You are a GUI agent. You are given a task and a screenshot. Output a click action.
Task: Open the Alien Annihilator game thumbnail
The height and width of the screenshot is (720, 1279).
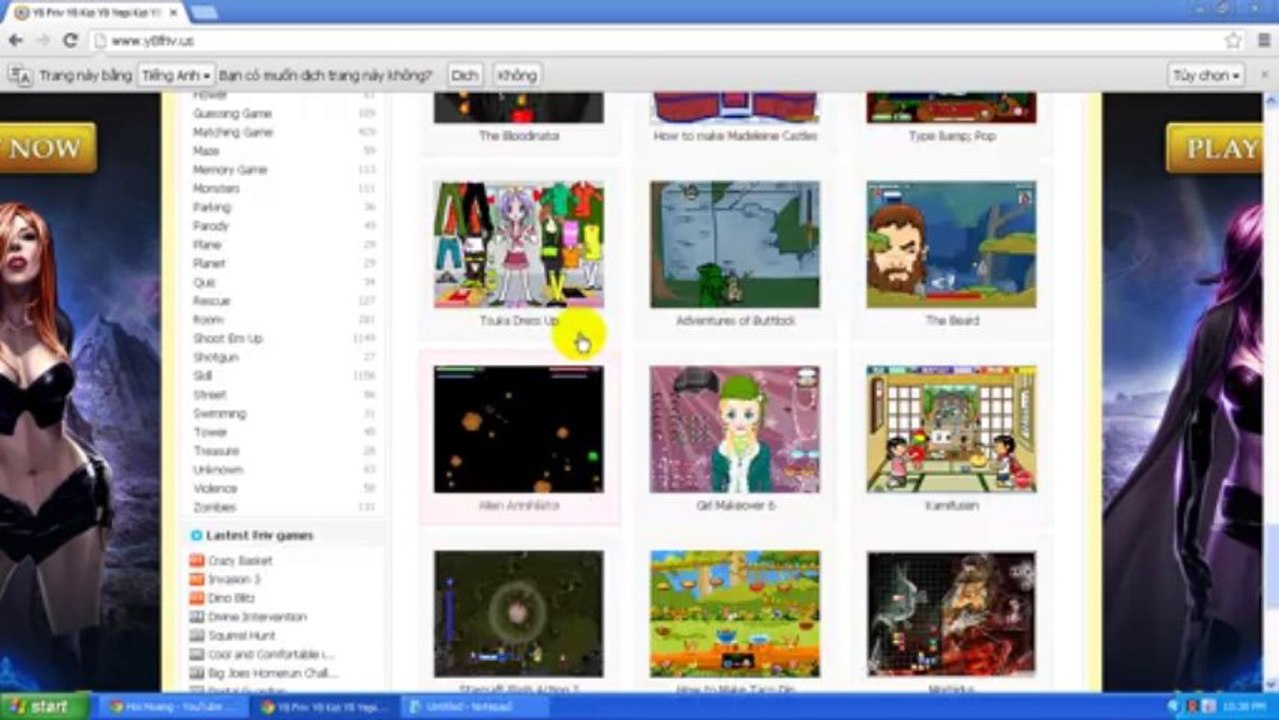pyautogui.click(x=518, y=429)
